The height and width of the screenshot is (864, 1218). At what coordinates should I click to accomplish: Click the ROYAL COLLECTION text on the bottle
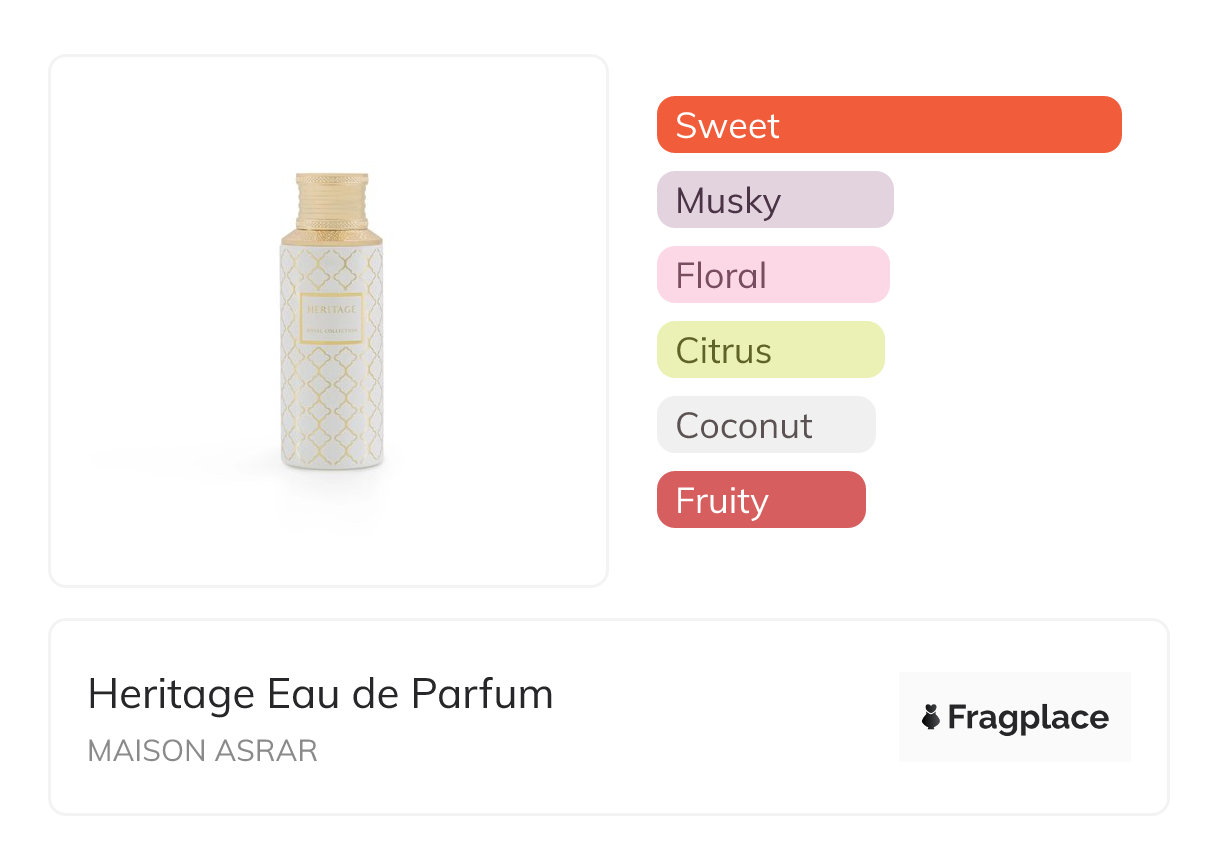click(x=332, y=331)
